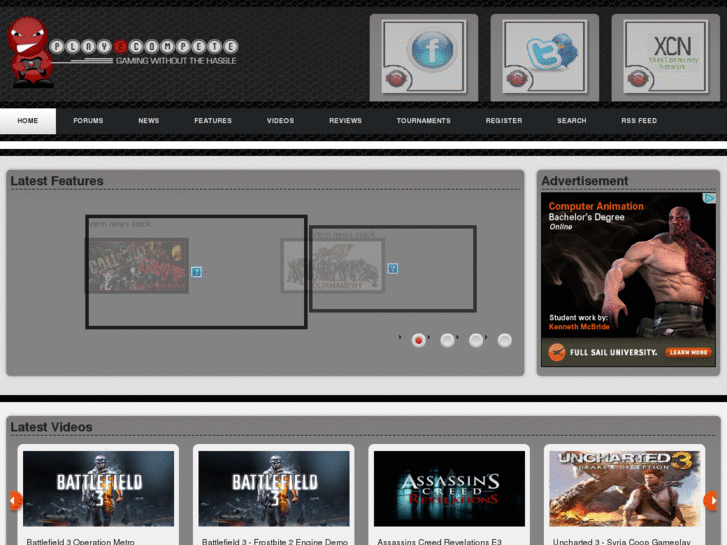The width and height of the screenshot is (727, 545).
Task: Click the Computer Animation ad headline
Action: (x=596, y=206)
